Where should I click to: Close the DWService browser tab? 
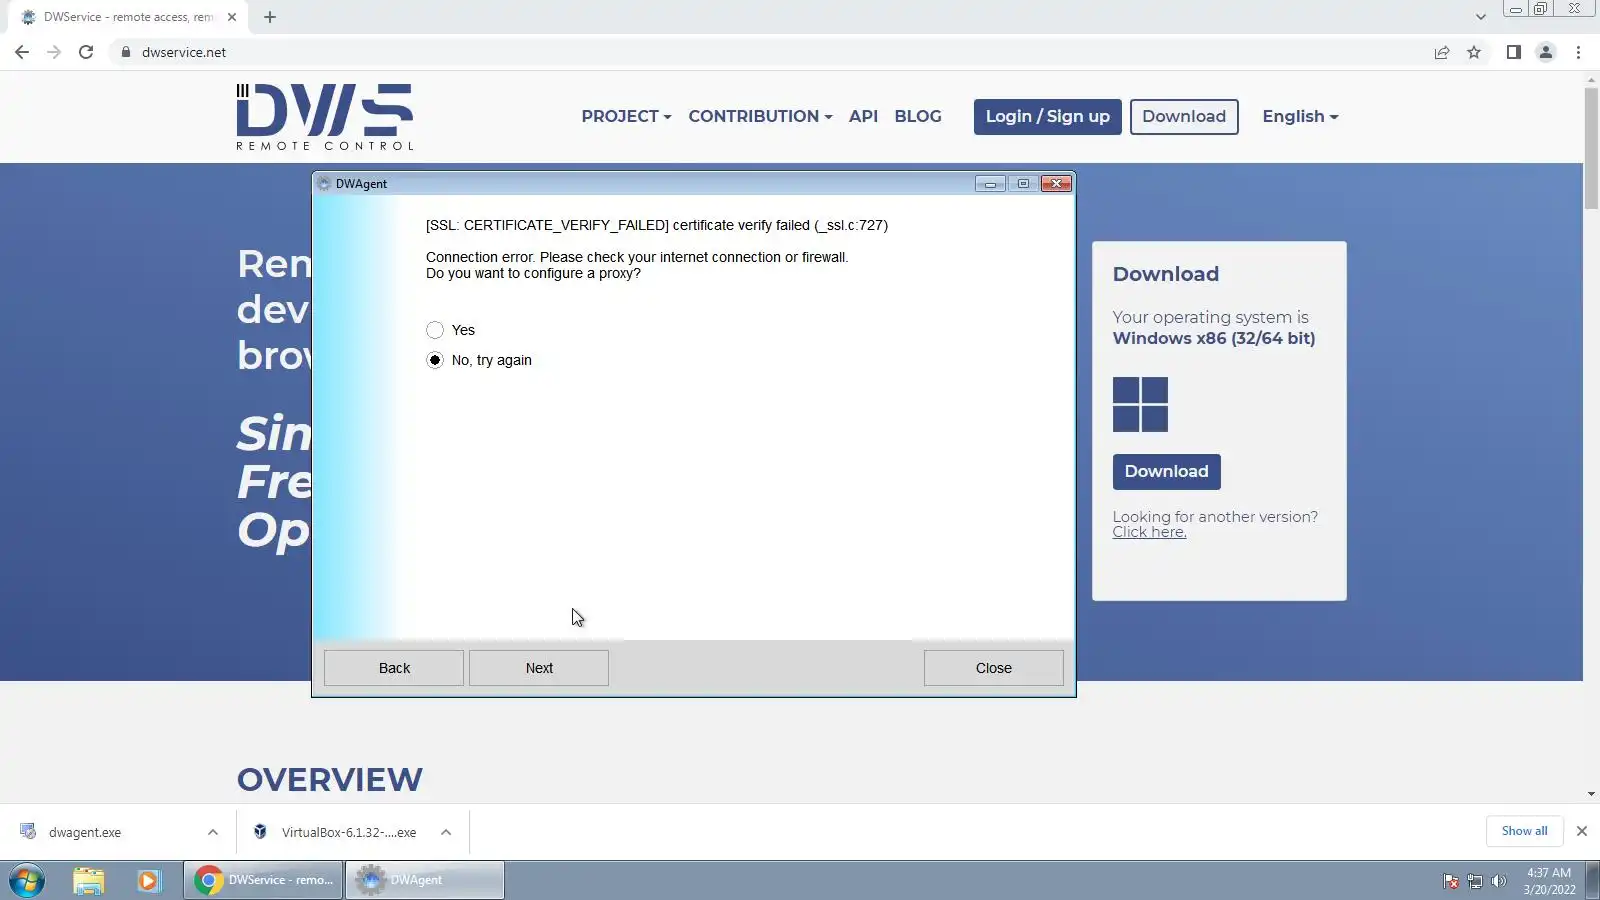(232, 17)
